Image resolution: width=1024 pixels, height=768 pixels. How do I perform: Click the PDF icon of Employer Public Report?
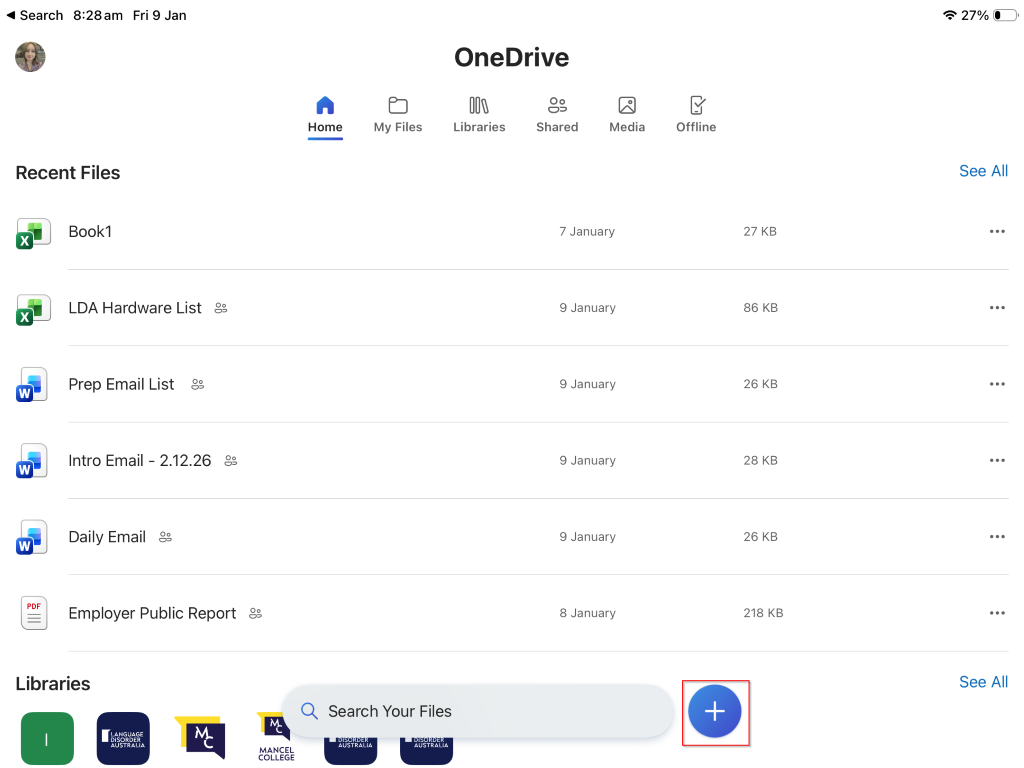(34, 613)
